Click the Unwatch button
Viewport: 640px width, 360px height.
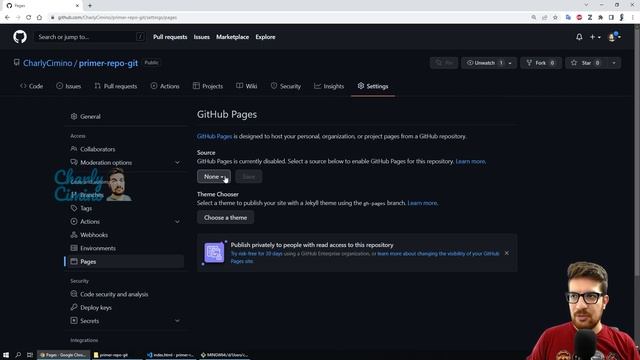pyautogui.click(x=484, y=63)
